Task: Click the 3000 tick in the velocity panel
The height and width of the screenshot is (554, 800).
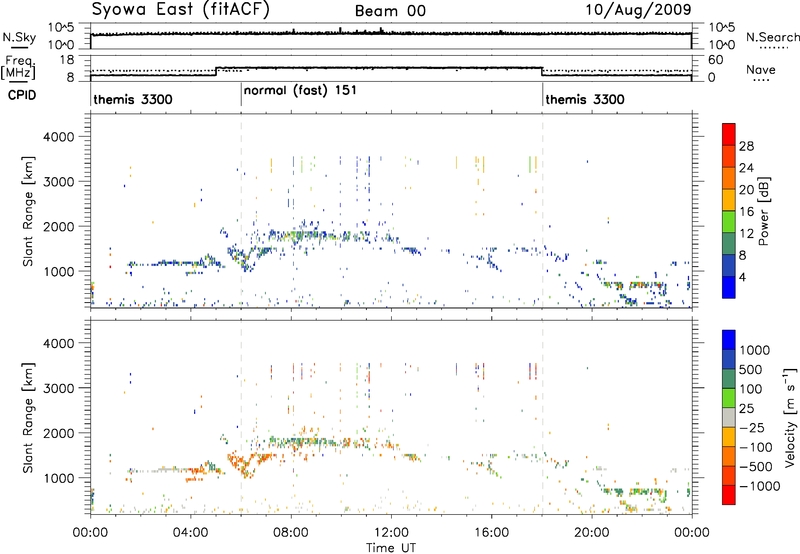Action: pos(58,388)
